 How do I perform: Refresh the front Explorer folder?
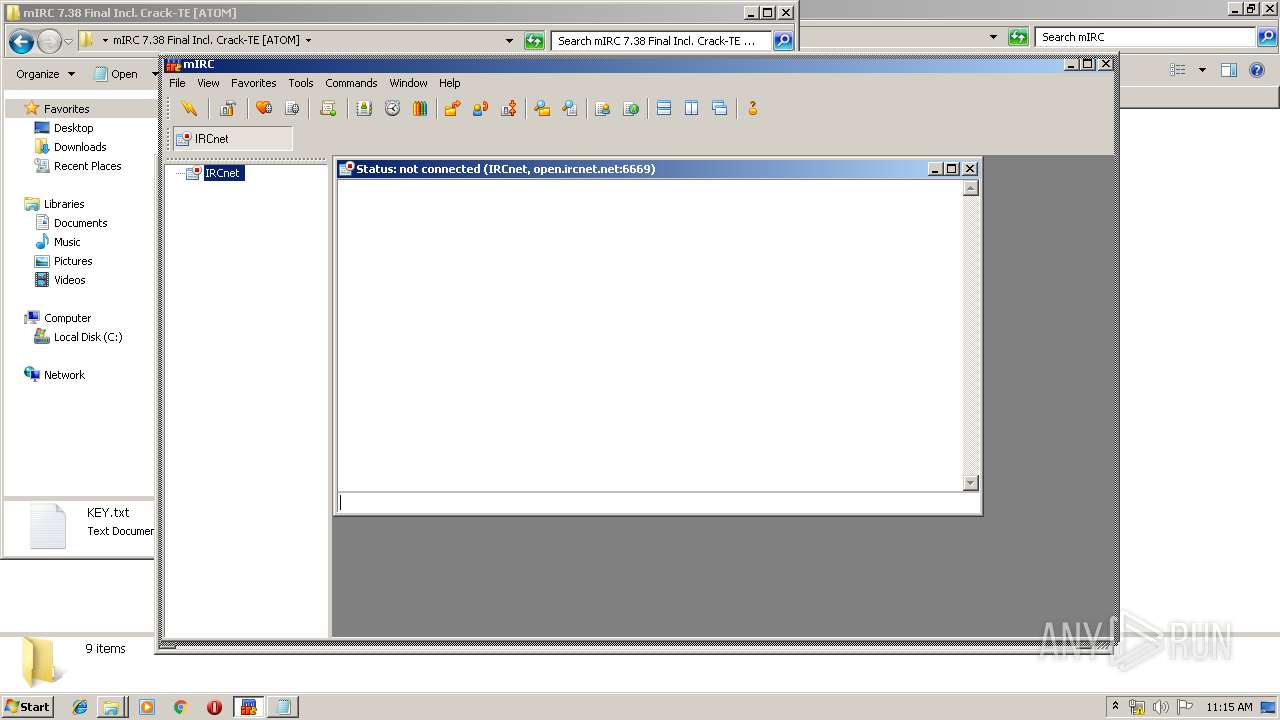pyautogui.click(x=534, y=41)
